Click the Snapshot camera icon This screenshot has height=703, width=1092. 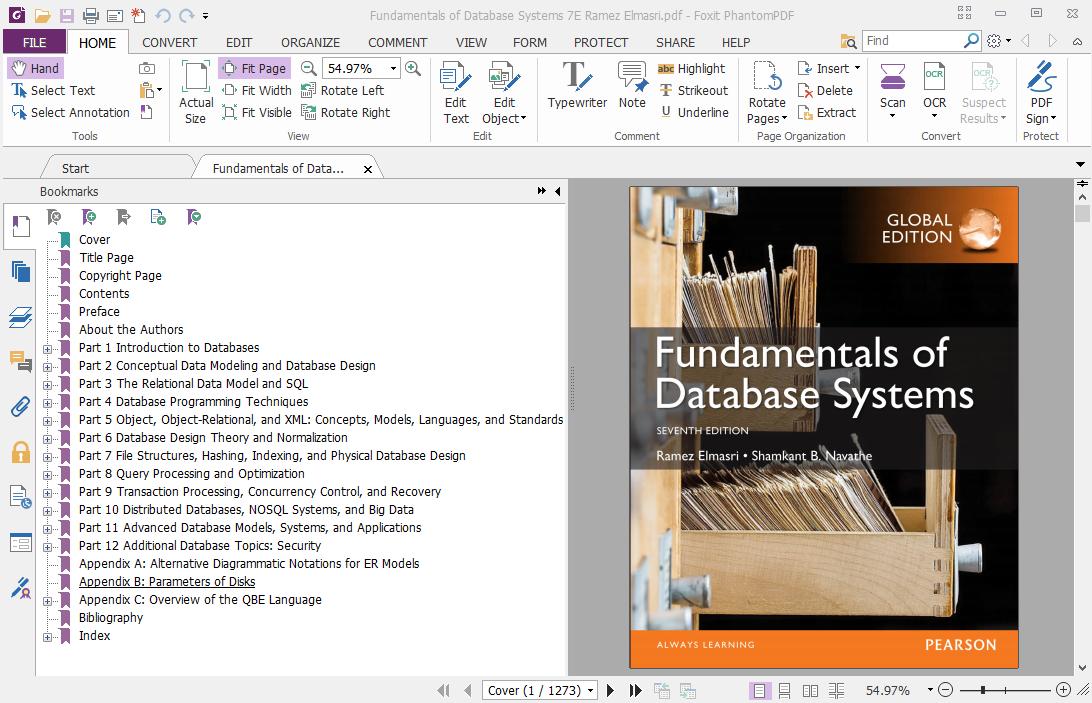point(147,68)
